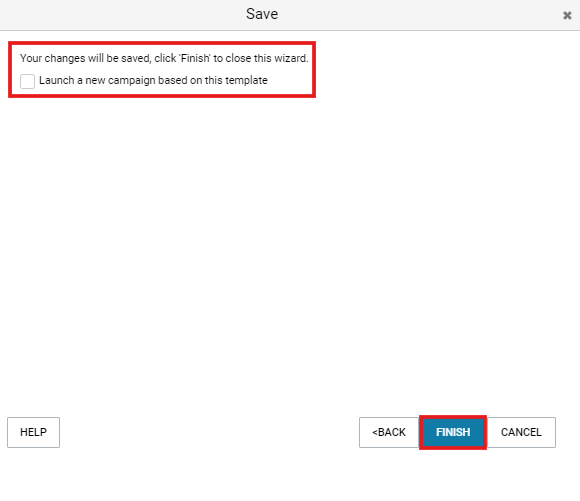This screenshot has width=580, height=501.
Task: Click the quoted word 'Finish' in the message
Action: click(x=195, y=58)
